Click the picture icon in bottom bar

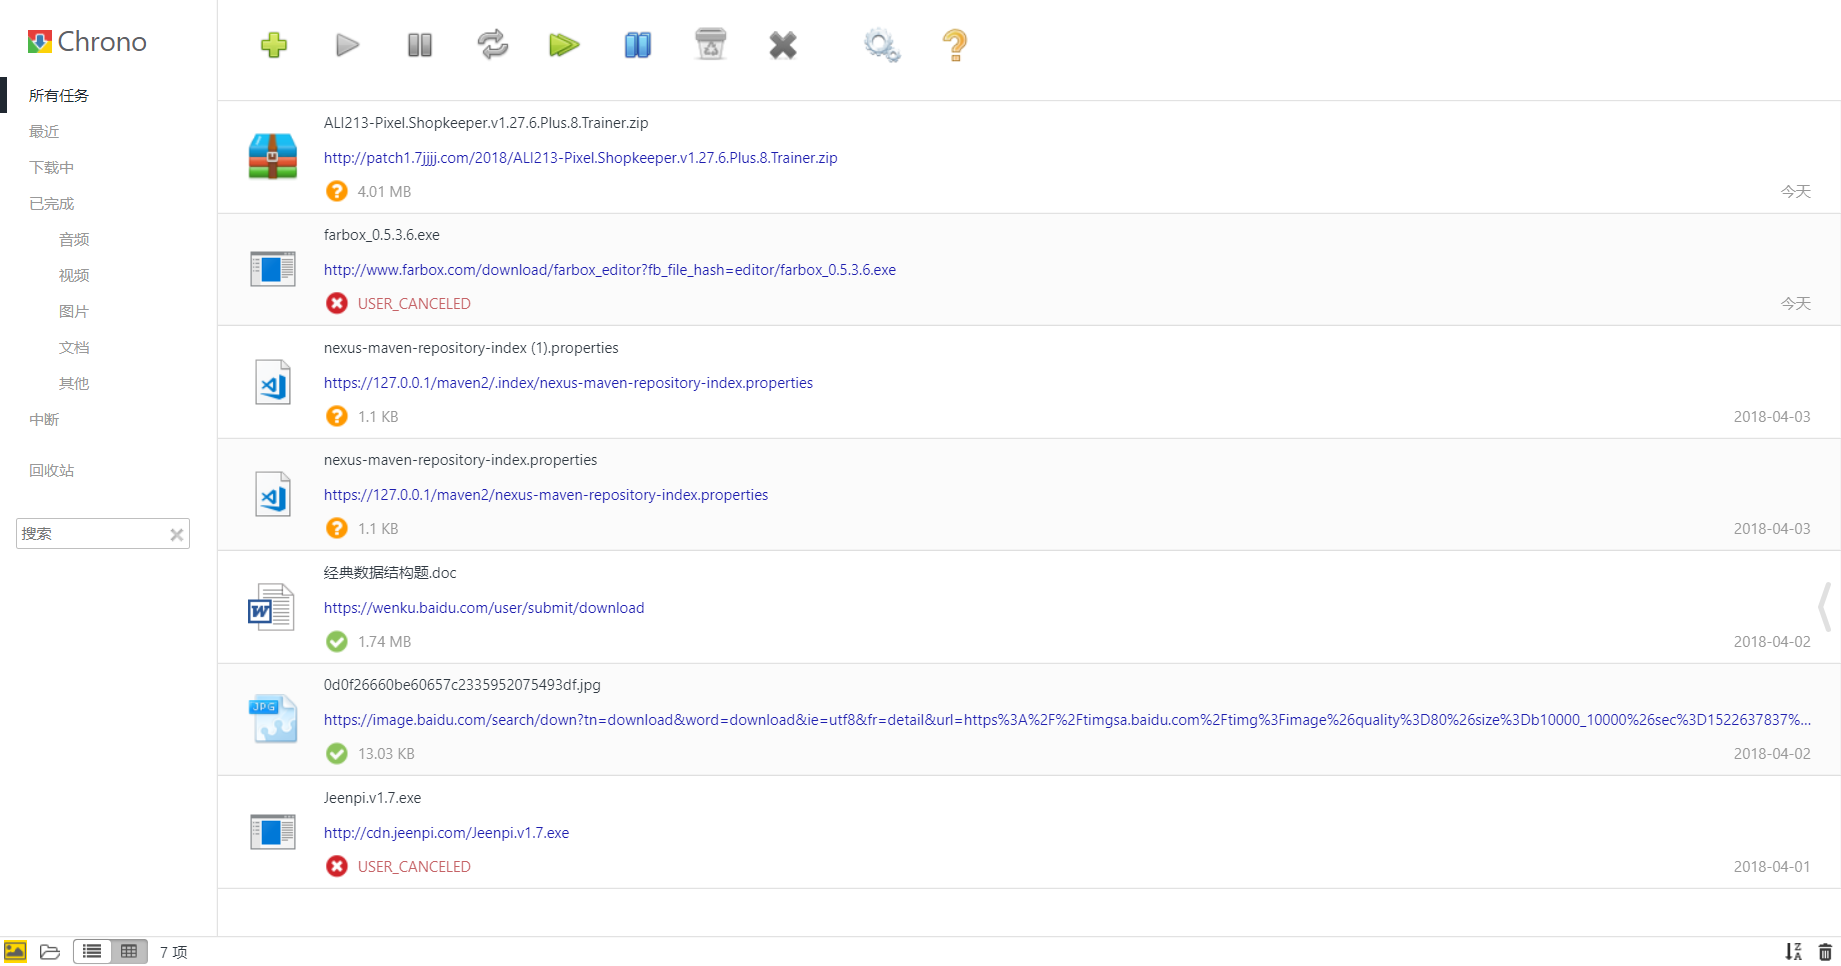click(x=15, y=951)
